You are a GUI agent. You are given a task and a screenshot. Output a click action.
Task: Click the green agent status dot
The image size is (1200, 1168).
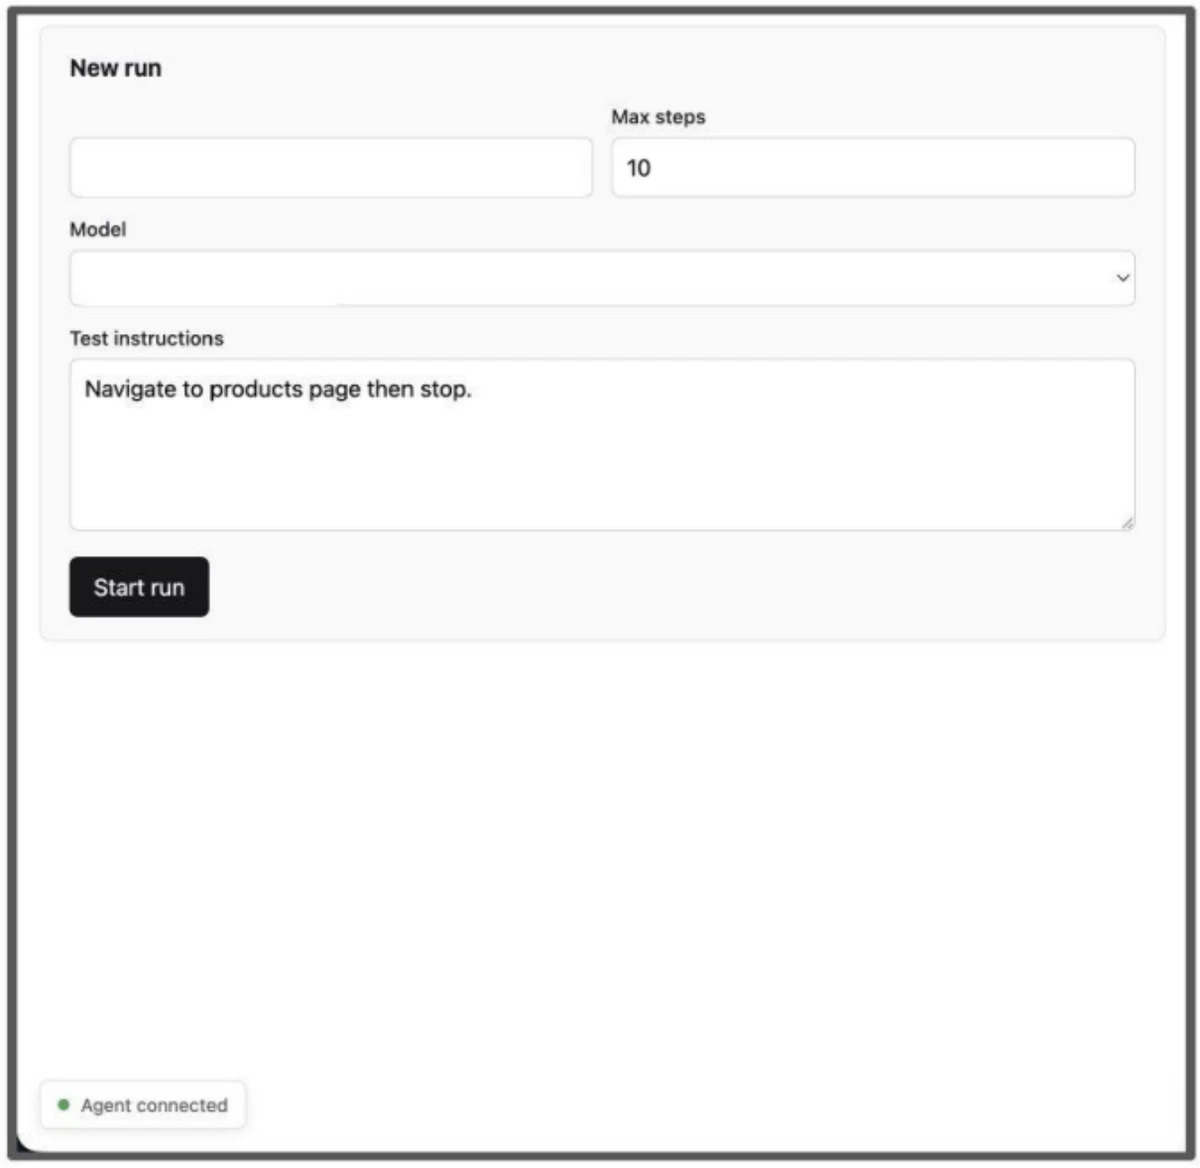[64, 1105]
